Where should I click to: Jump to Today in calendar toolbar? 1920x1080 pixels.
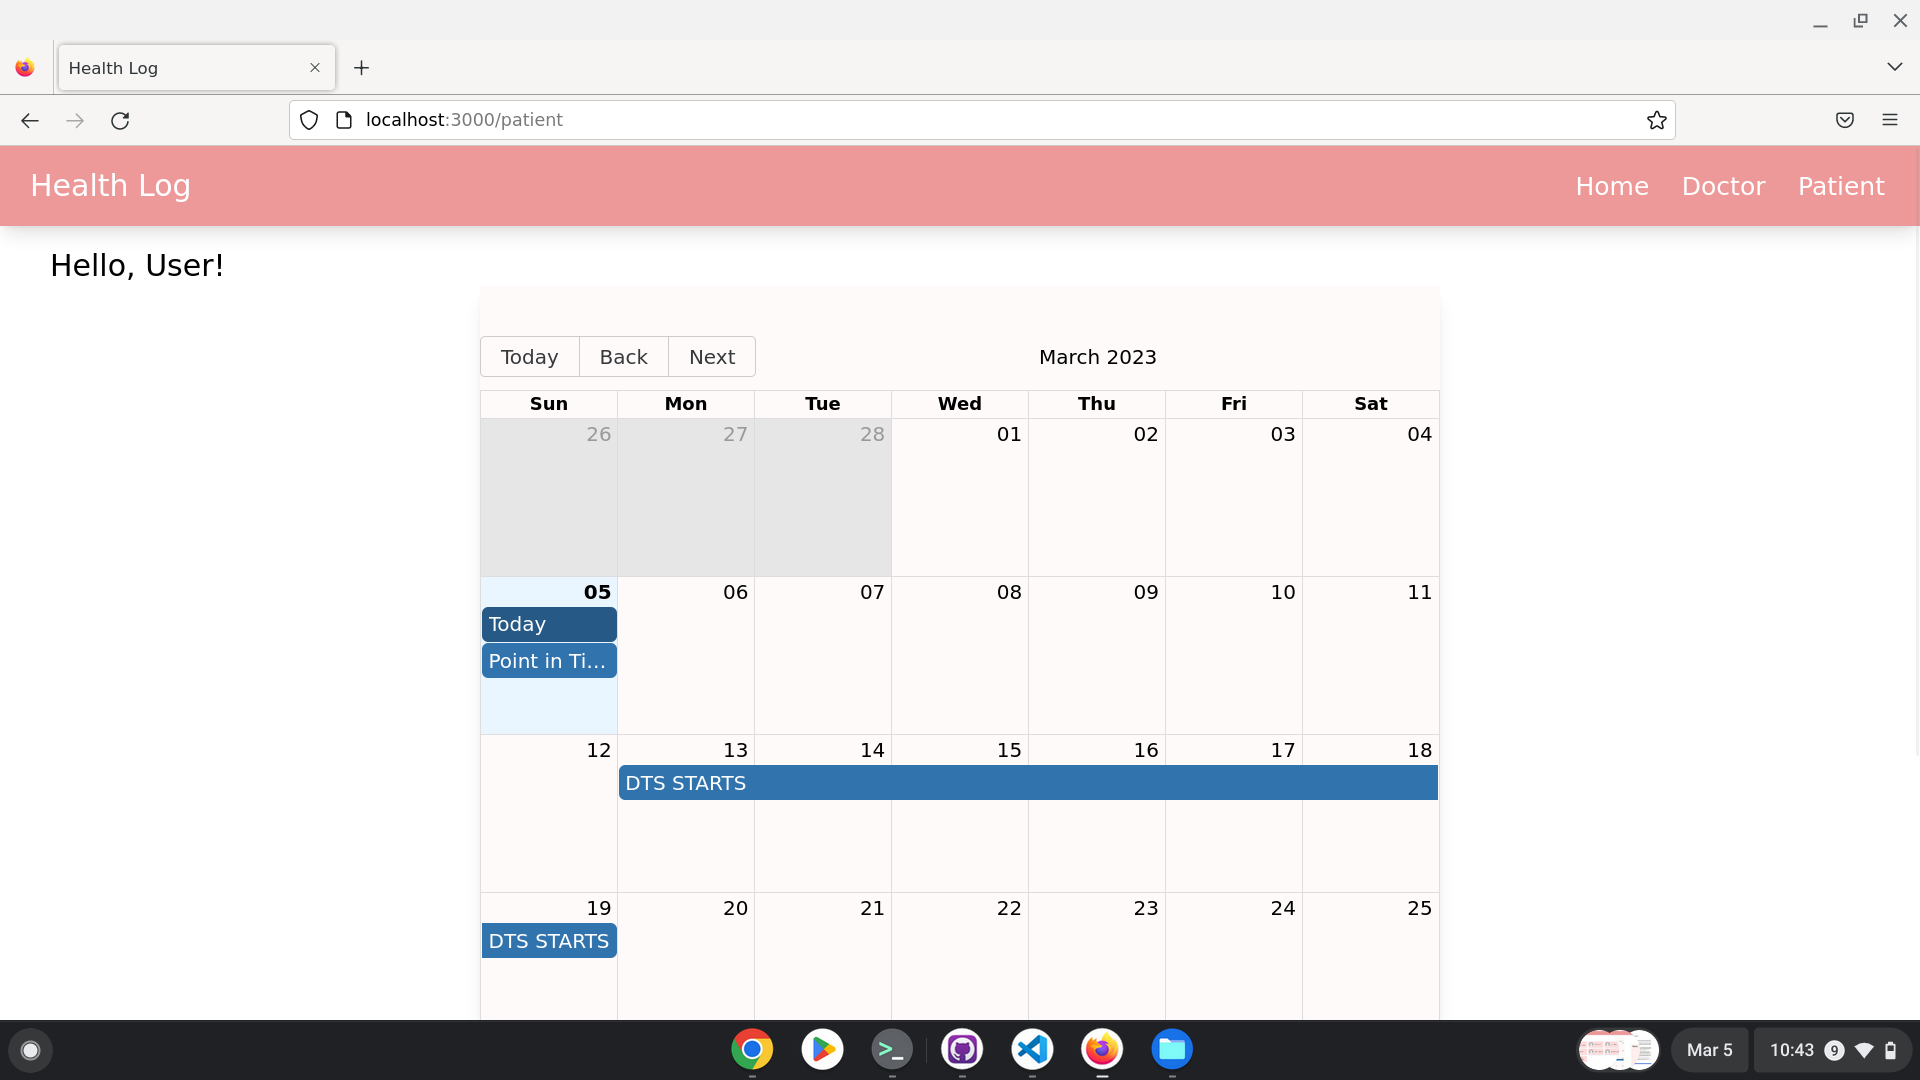pos(529,357)
